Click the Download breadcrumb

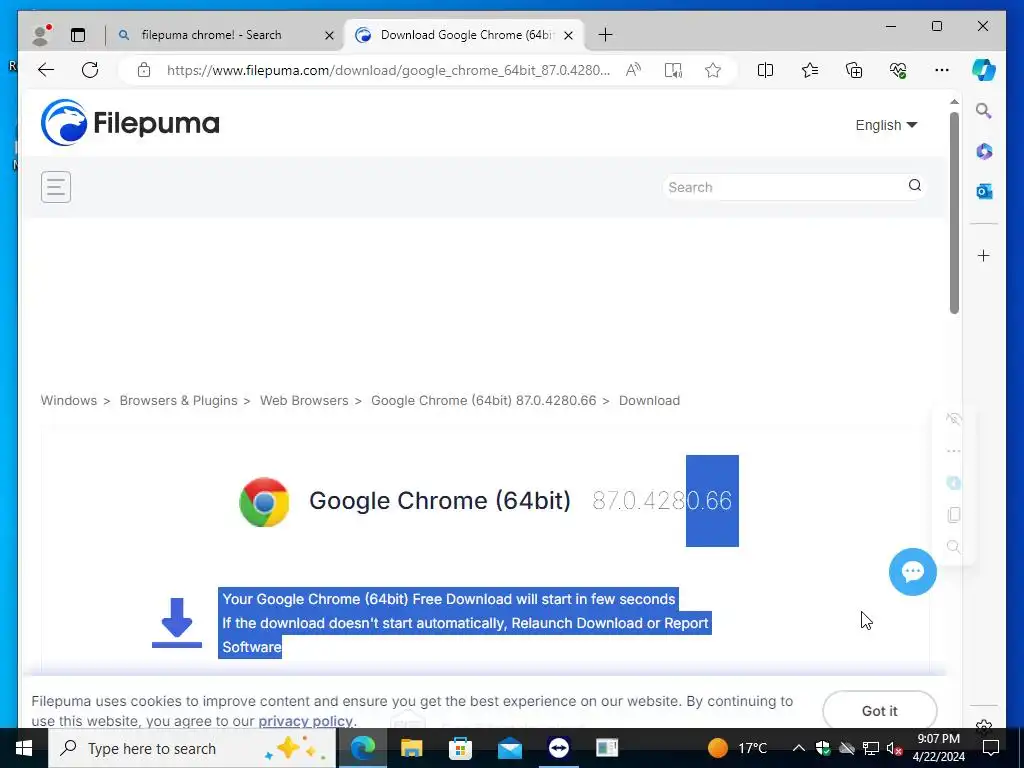(649, 400)
